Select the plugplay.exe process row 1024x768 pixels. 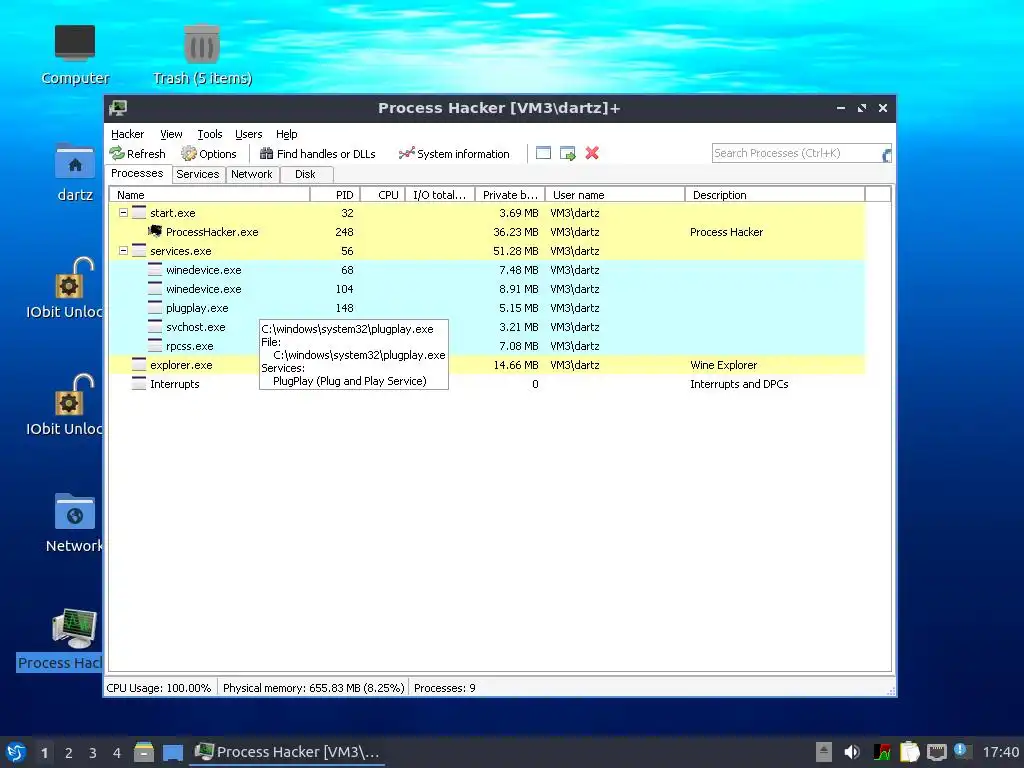pos(487,308)
